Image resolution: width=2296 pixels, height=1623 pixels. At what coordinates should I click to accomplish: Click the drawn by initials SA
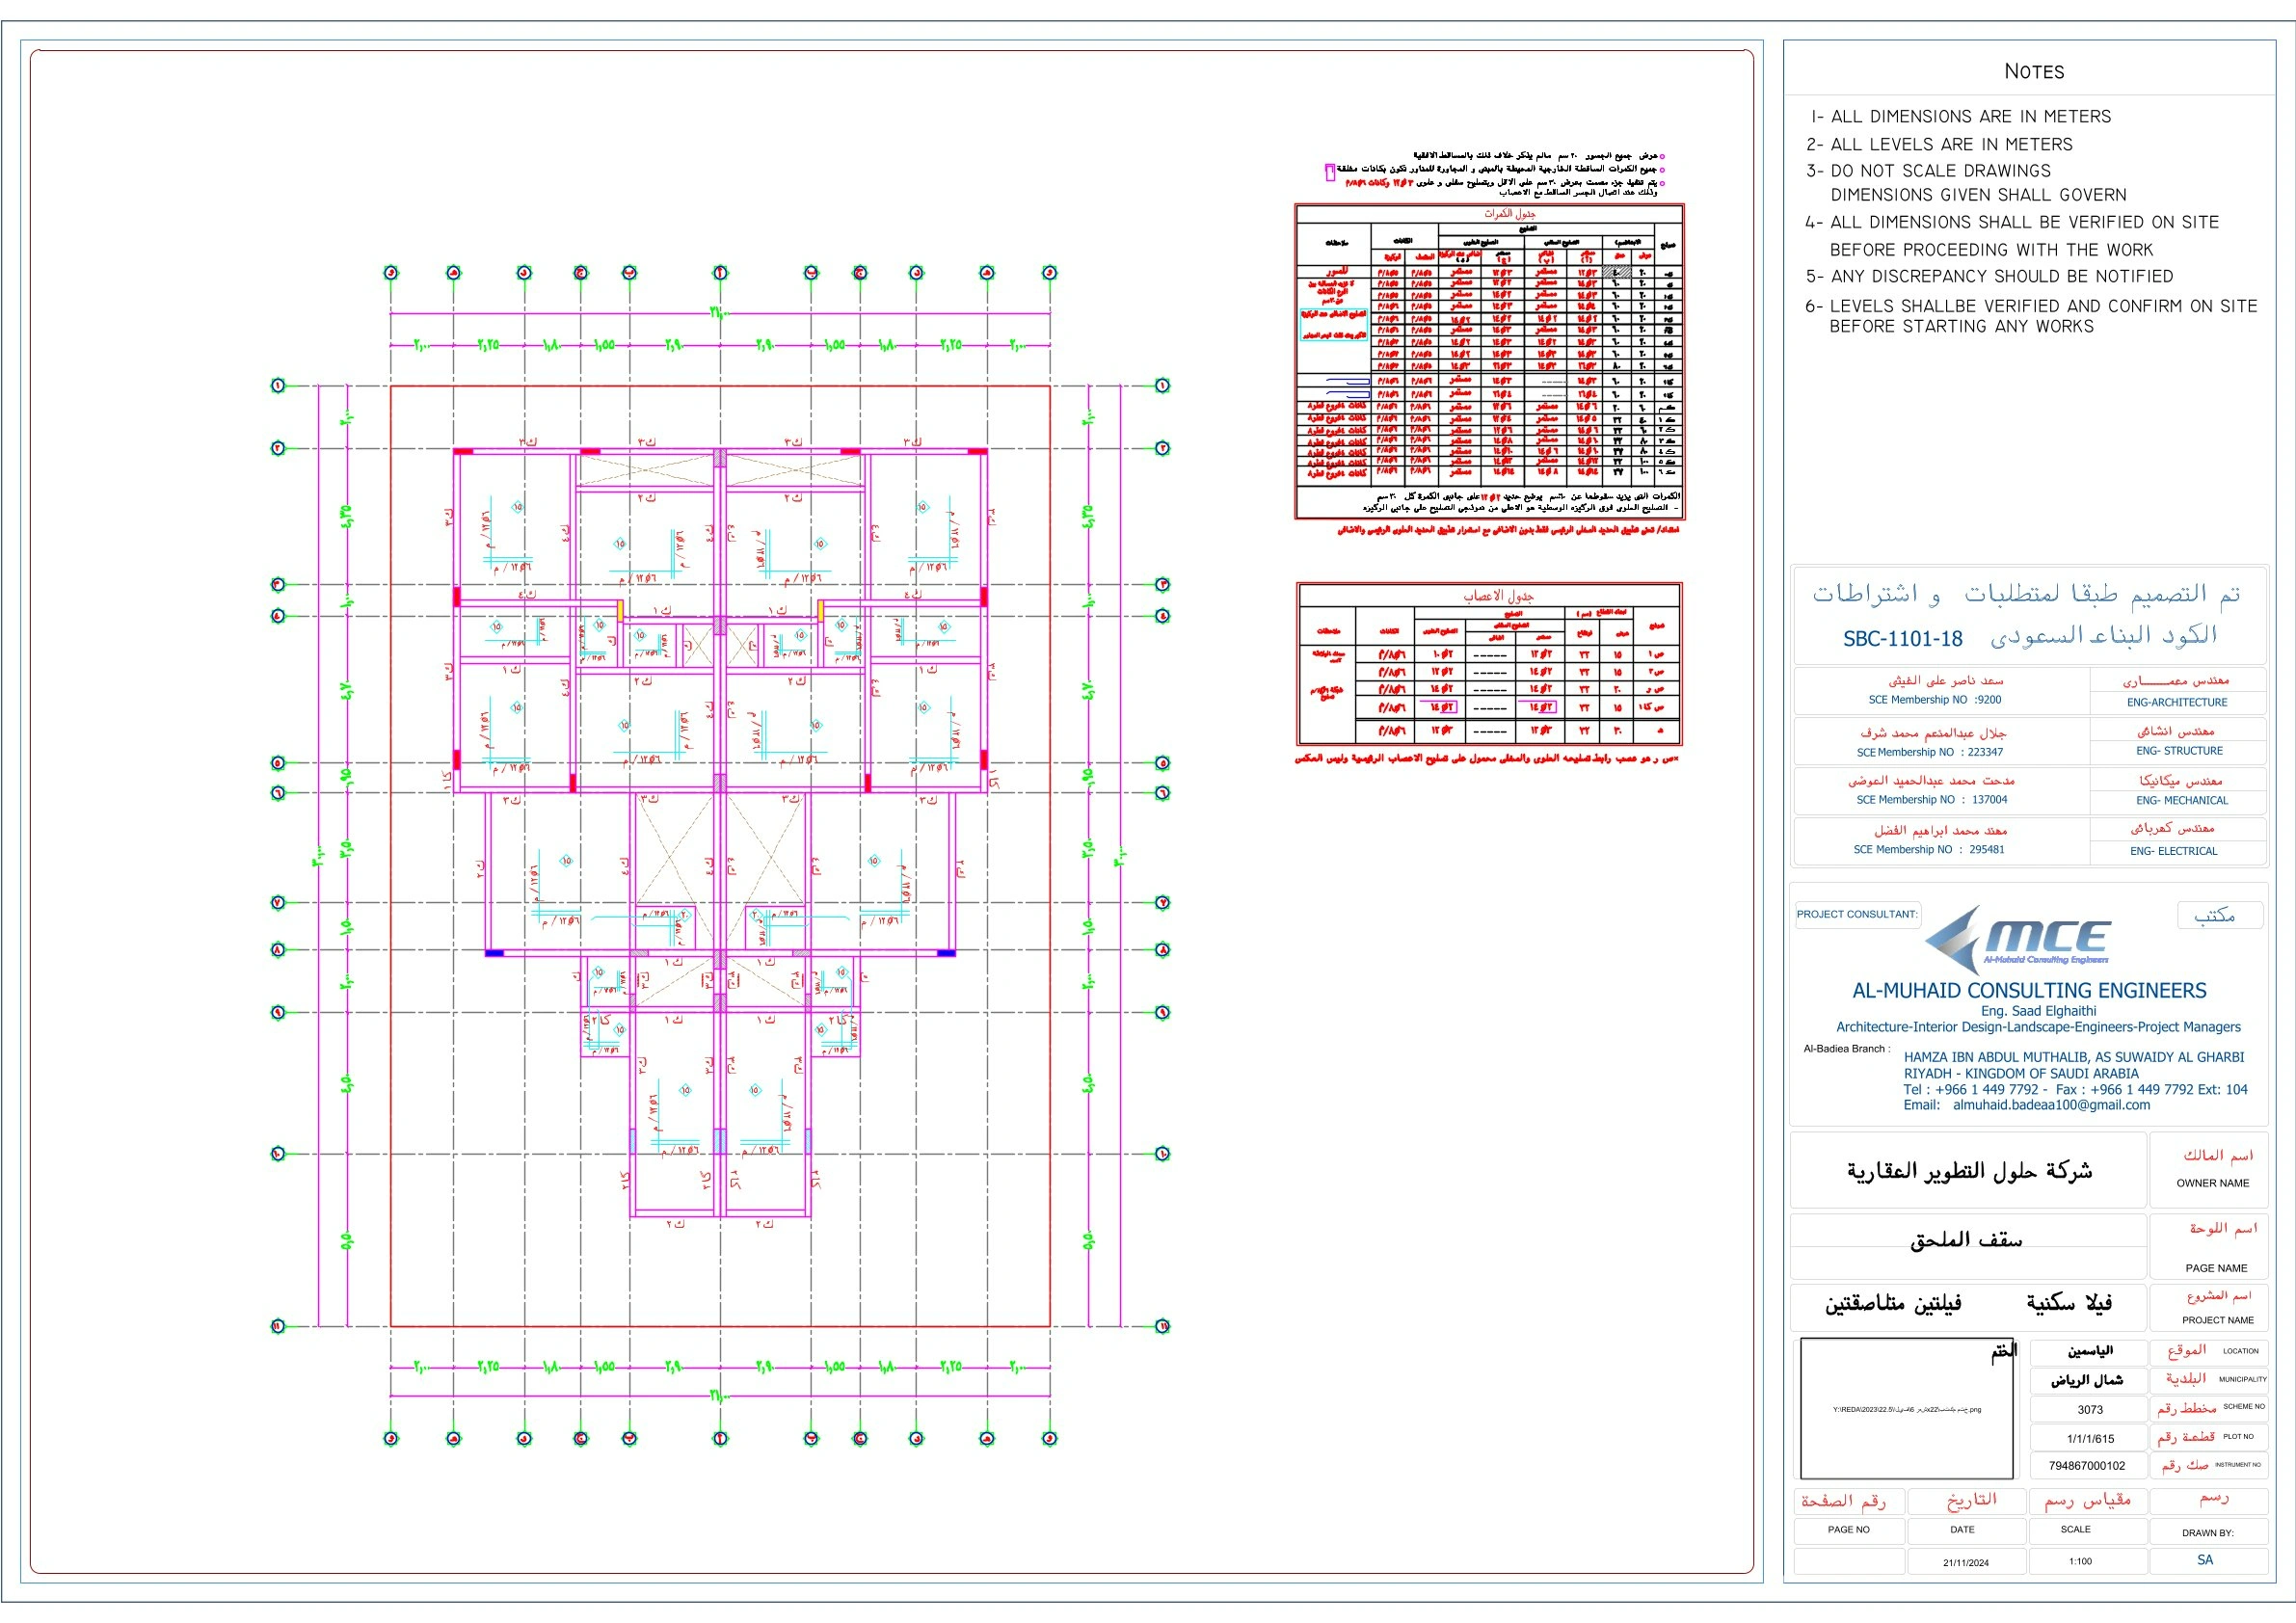pos(2204,1560)
